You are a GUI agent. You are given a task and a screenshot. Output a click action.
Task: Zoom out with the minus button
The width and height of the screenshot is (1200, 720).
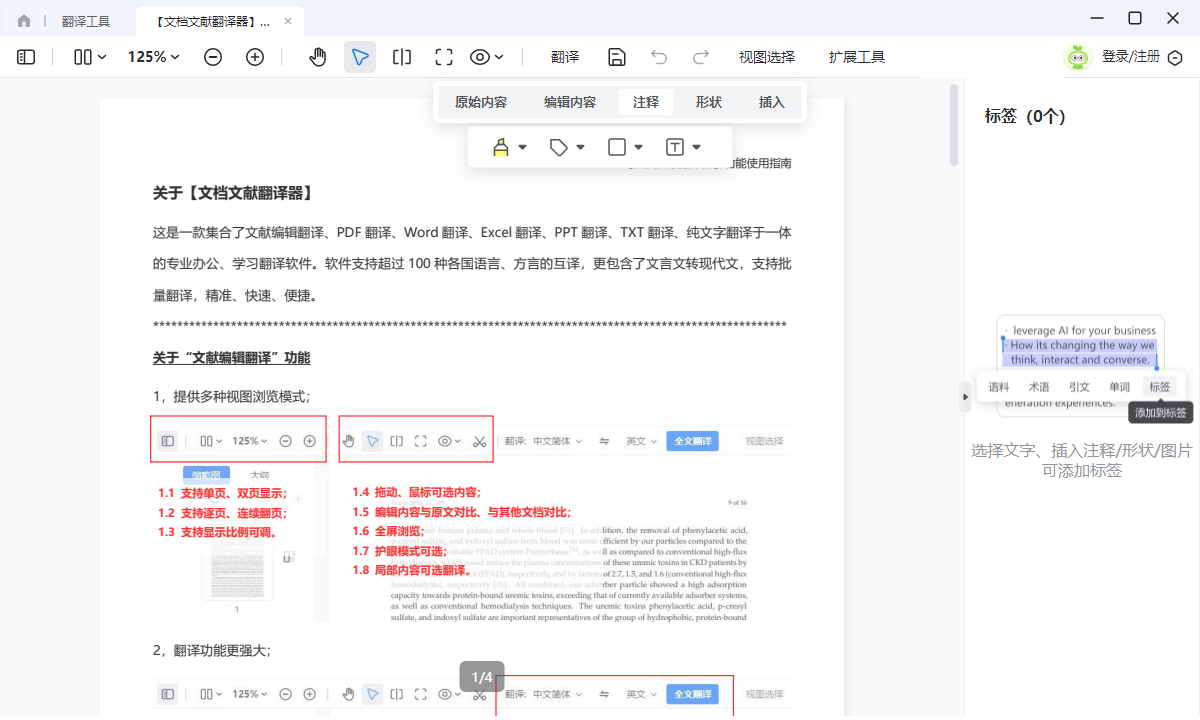click(x=213, y=57)
